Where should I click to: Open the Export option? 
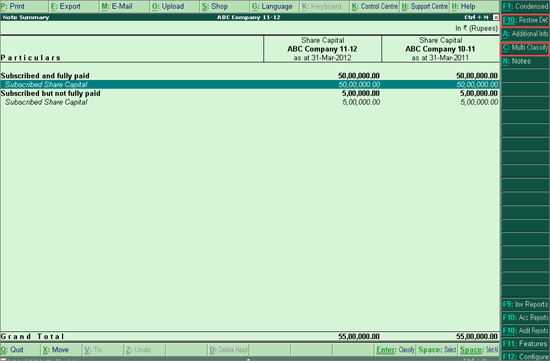pyautogui.click(x=74, y=6)
